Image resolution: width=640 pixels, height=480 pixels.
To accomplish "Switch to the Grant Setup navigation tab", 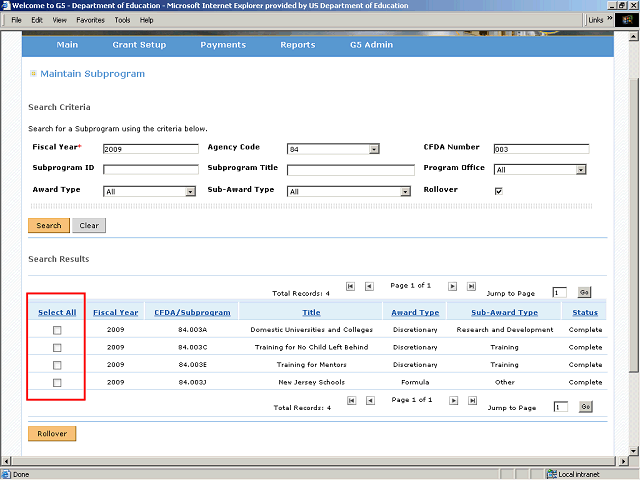I will tap(139, 45).
